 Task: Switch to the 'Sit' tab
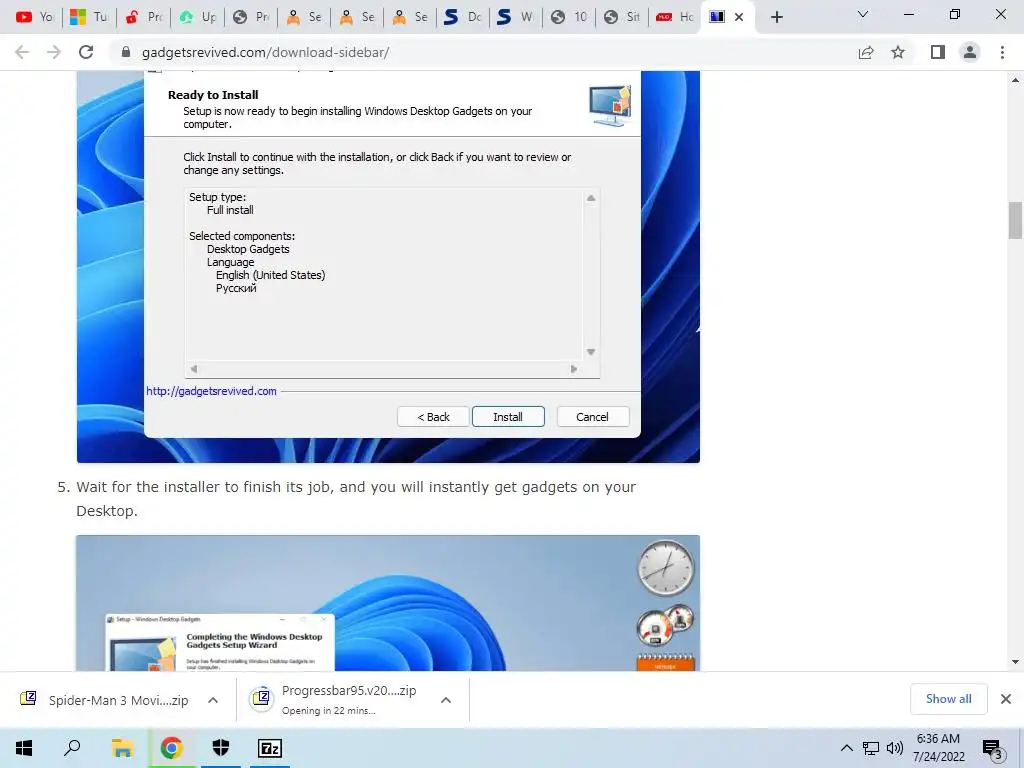622,17
